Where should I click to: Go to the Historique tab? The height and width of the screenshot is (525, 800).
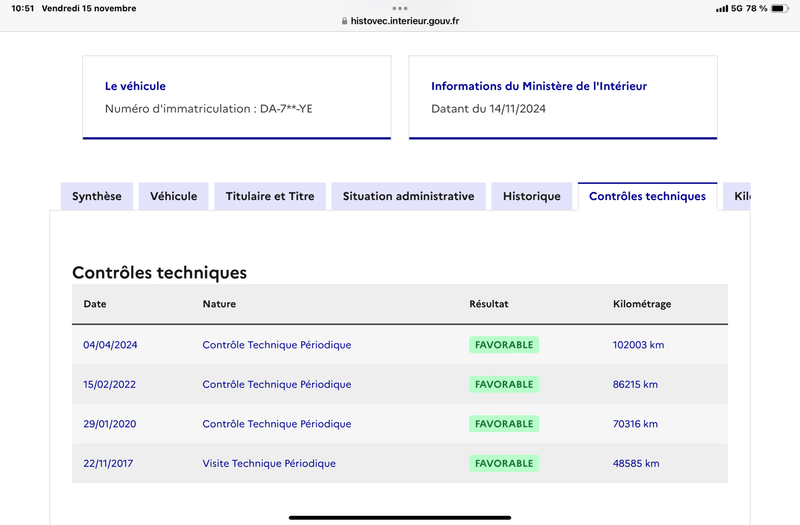point(532,196)
